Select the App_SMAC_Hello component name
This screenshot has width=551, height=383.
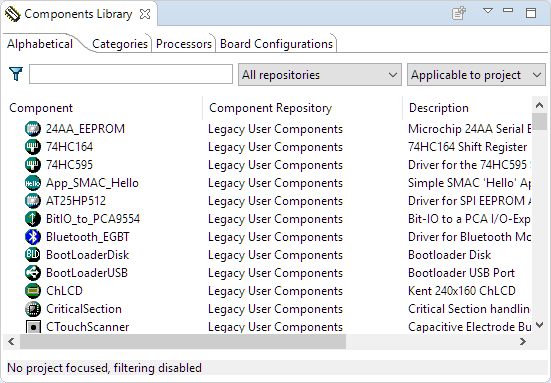pyautogui.click(x=92, y=183)
